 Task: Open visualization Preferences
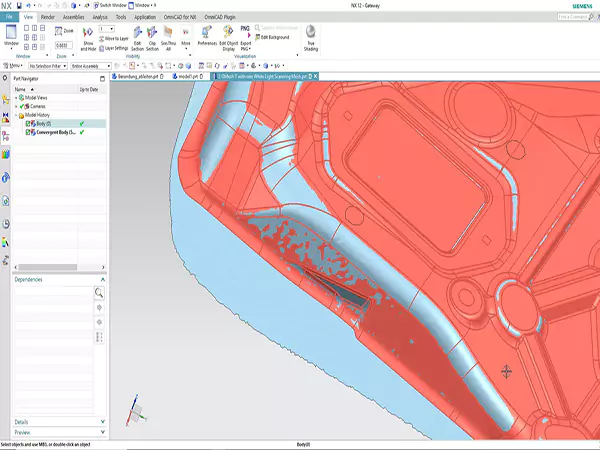coord(207,36)
